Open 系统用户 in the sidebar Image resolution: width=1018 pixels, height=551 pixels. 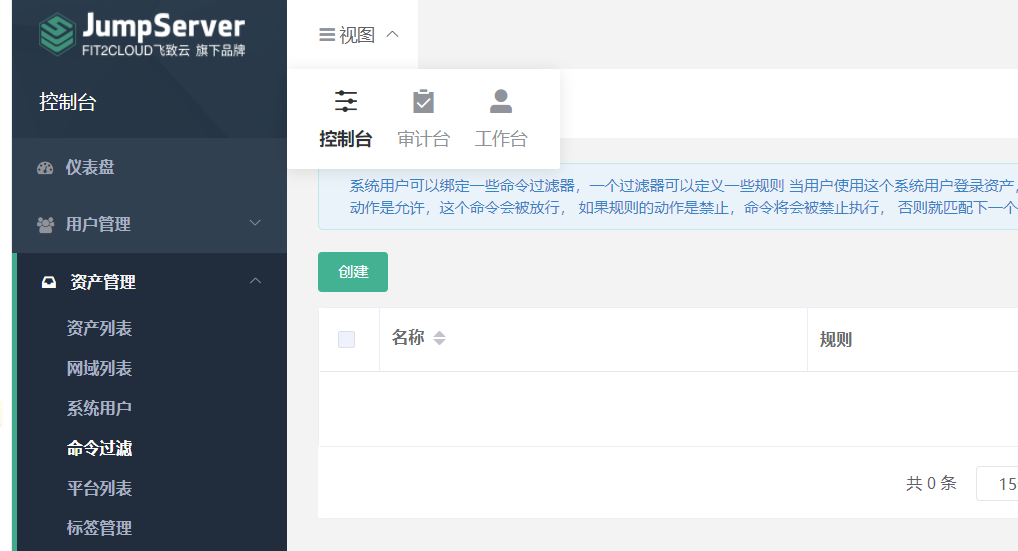point(99,408)
